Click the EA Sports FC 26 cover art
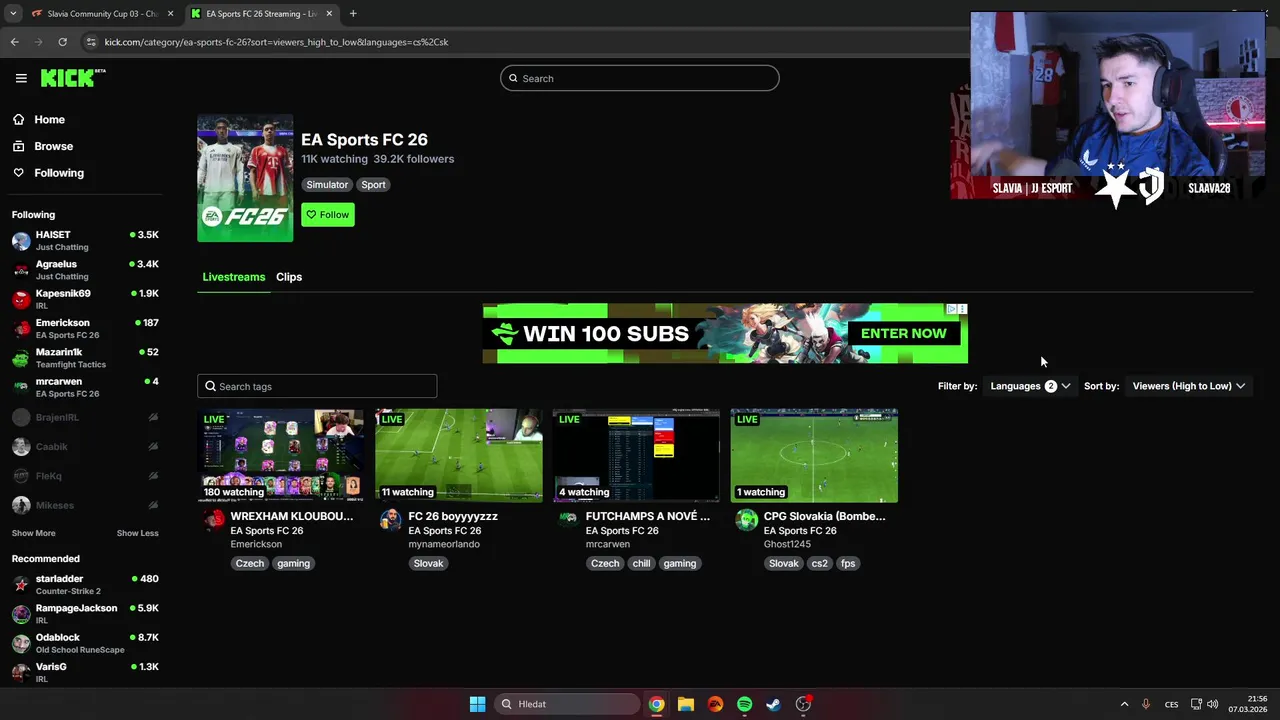Image resolution: width=1280 pixels, height=720 pixels. pyautogui.click(x=245, y=178)
